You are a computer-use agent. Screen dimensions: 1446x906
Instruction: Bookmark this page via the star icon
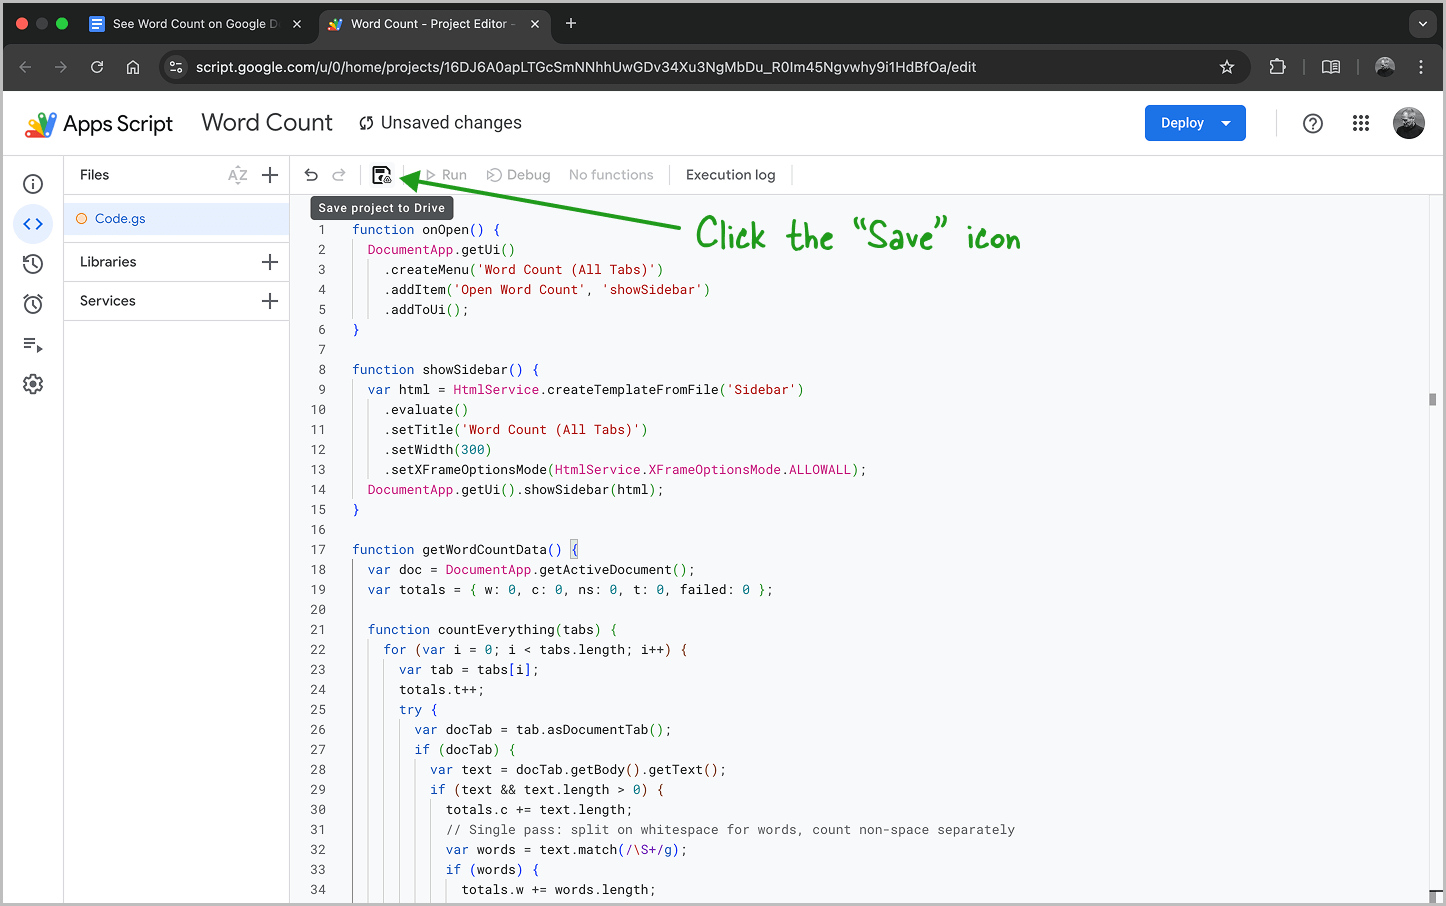point(1227,67)
